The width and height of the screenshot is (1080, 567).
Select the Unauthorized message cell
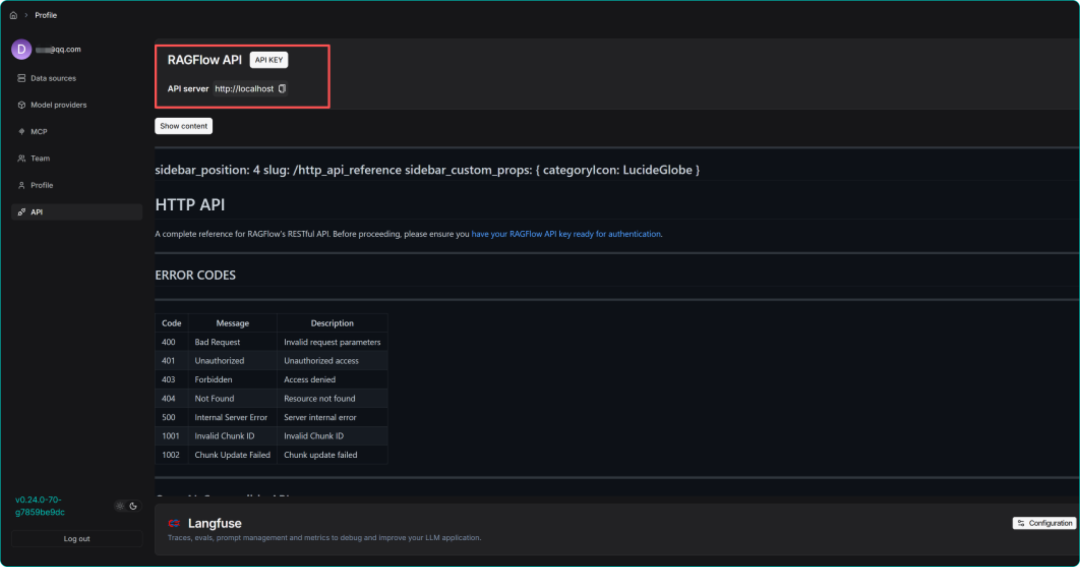[x=233, y=361]
